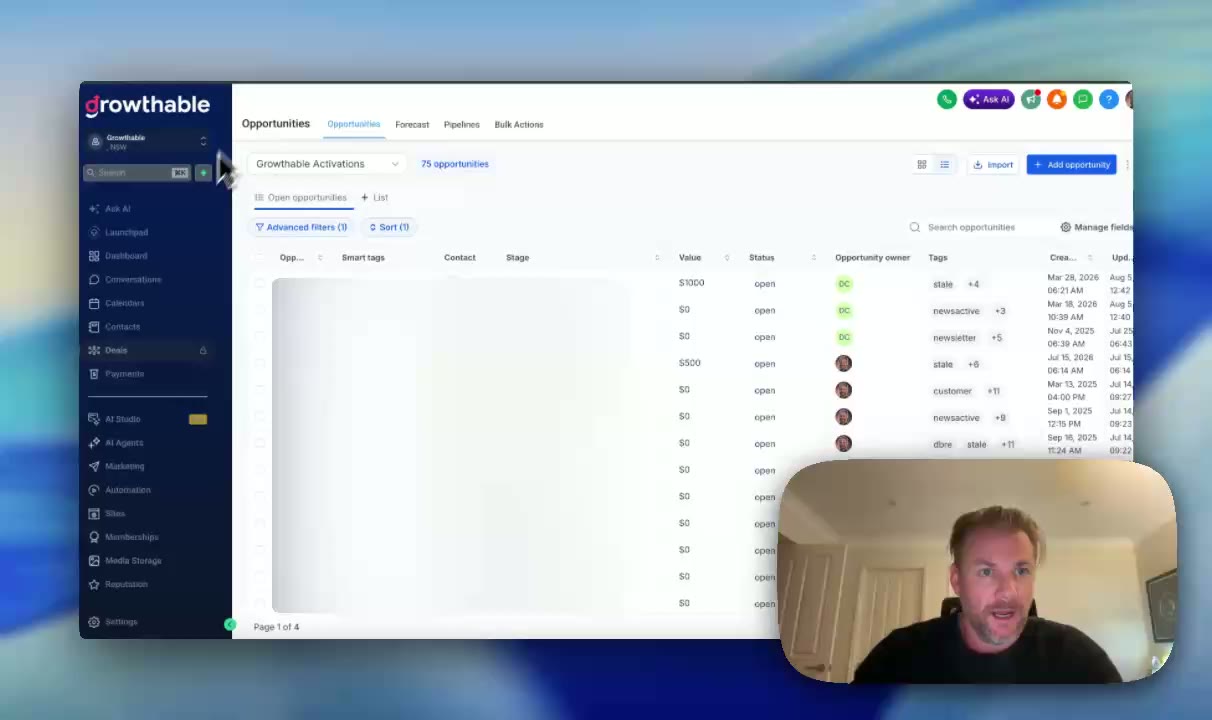Click the DC owner avatar in $1000 row
1212x720 pixels.
(844, 284)
